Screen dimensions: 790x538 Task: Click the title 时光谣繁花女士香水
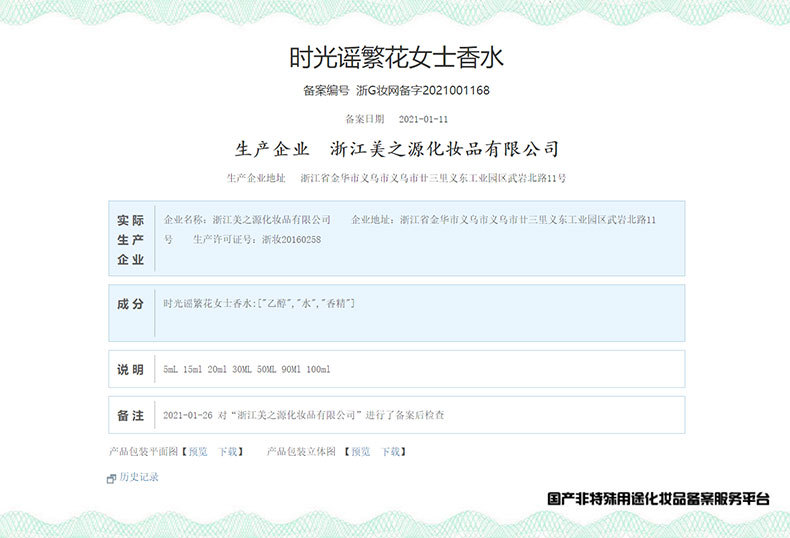(x=396, y=57)
